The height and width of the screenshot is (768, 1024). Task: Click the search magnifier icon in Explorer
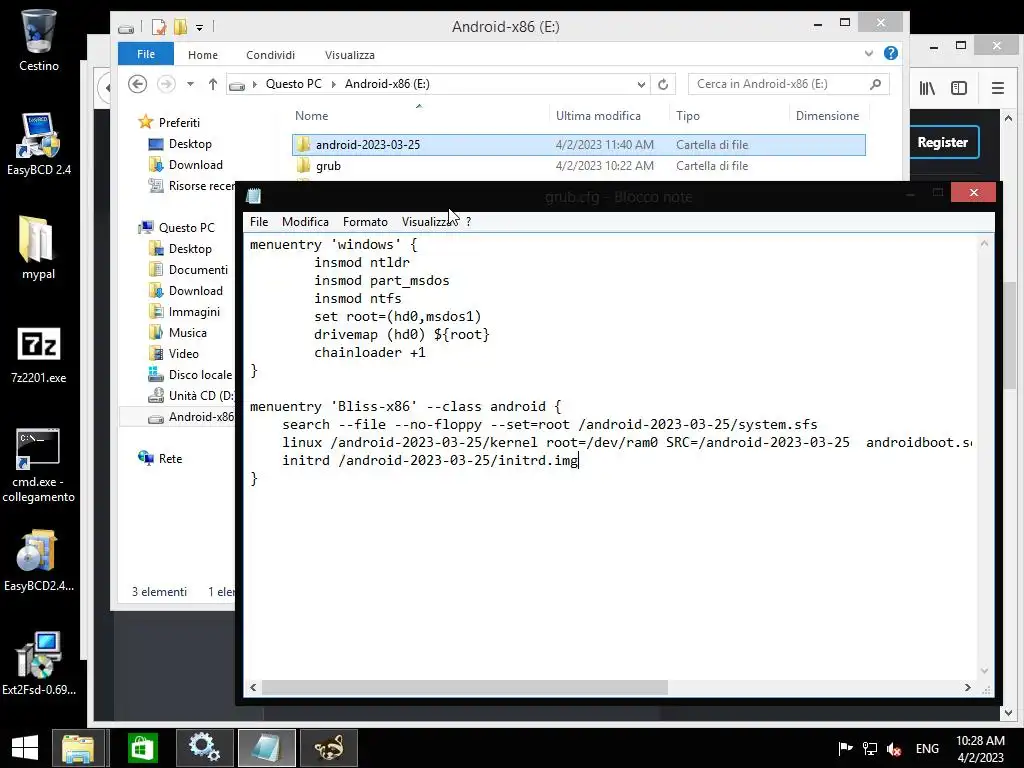point(875,84)
